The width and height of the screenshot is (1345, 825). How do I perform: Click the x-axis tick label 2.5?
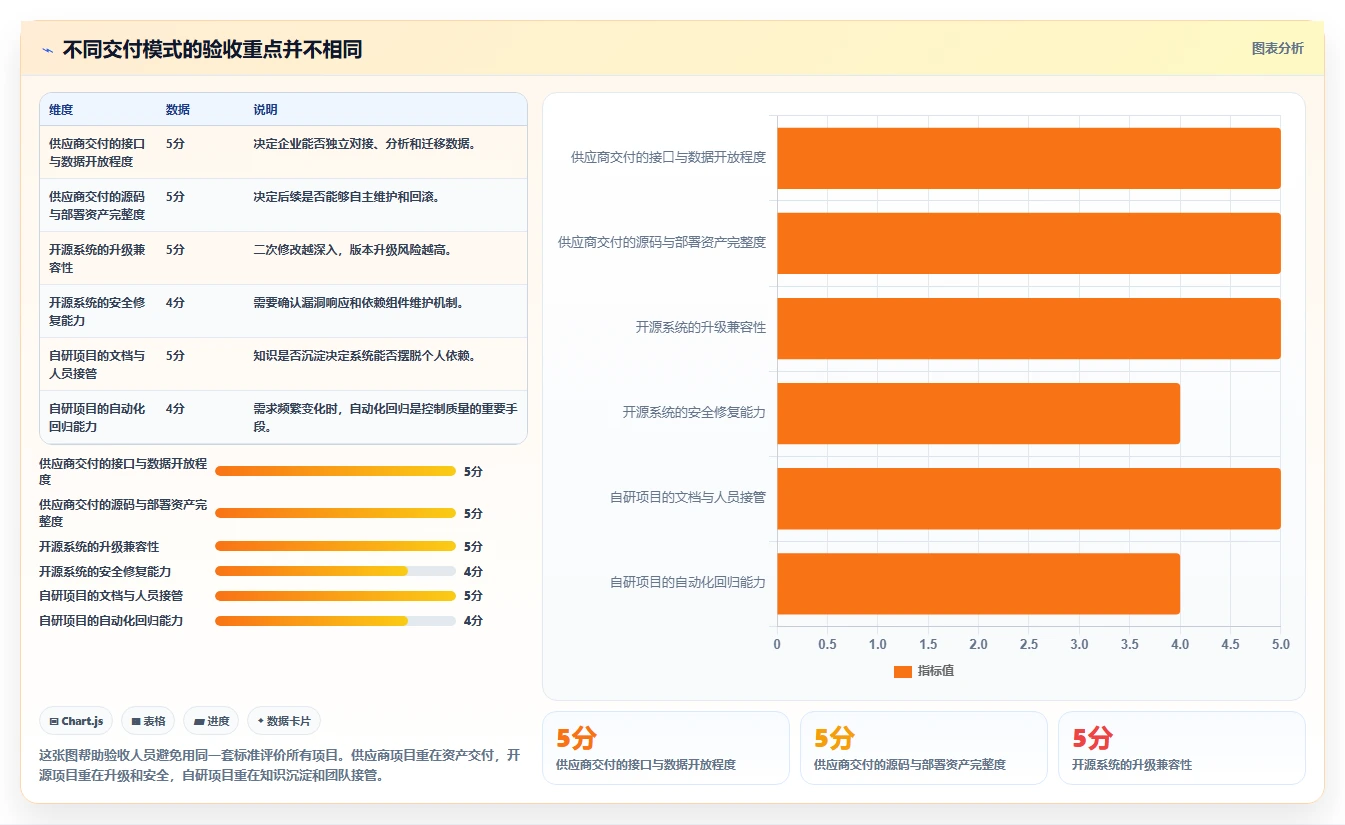pyautogui.click(x=1029, y=645)
